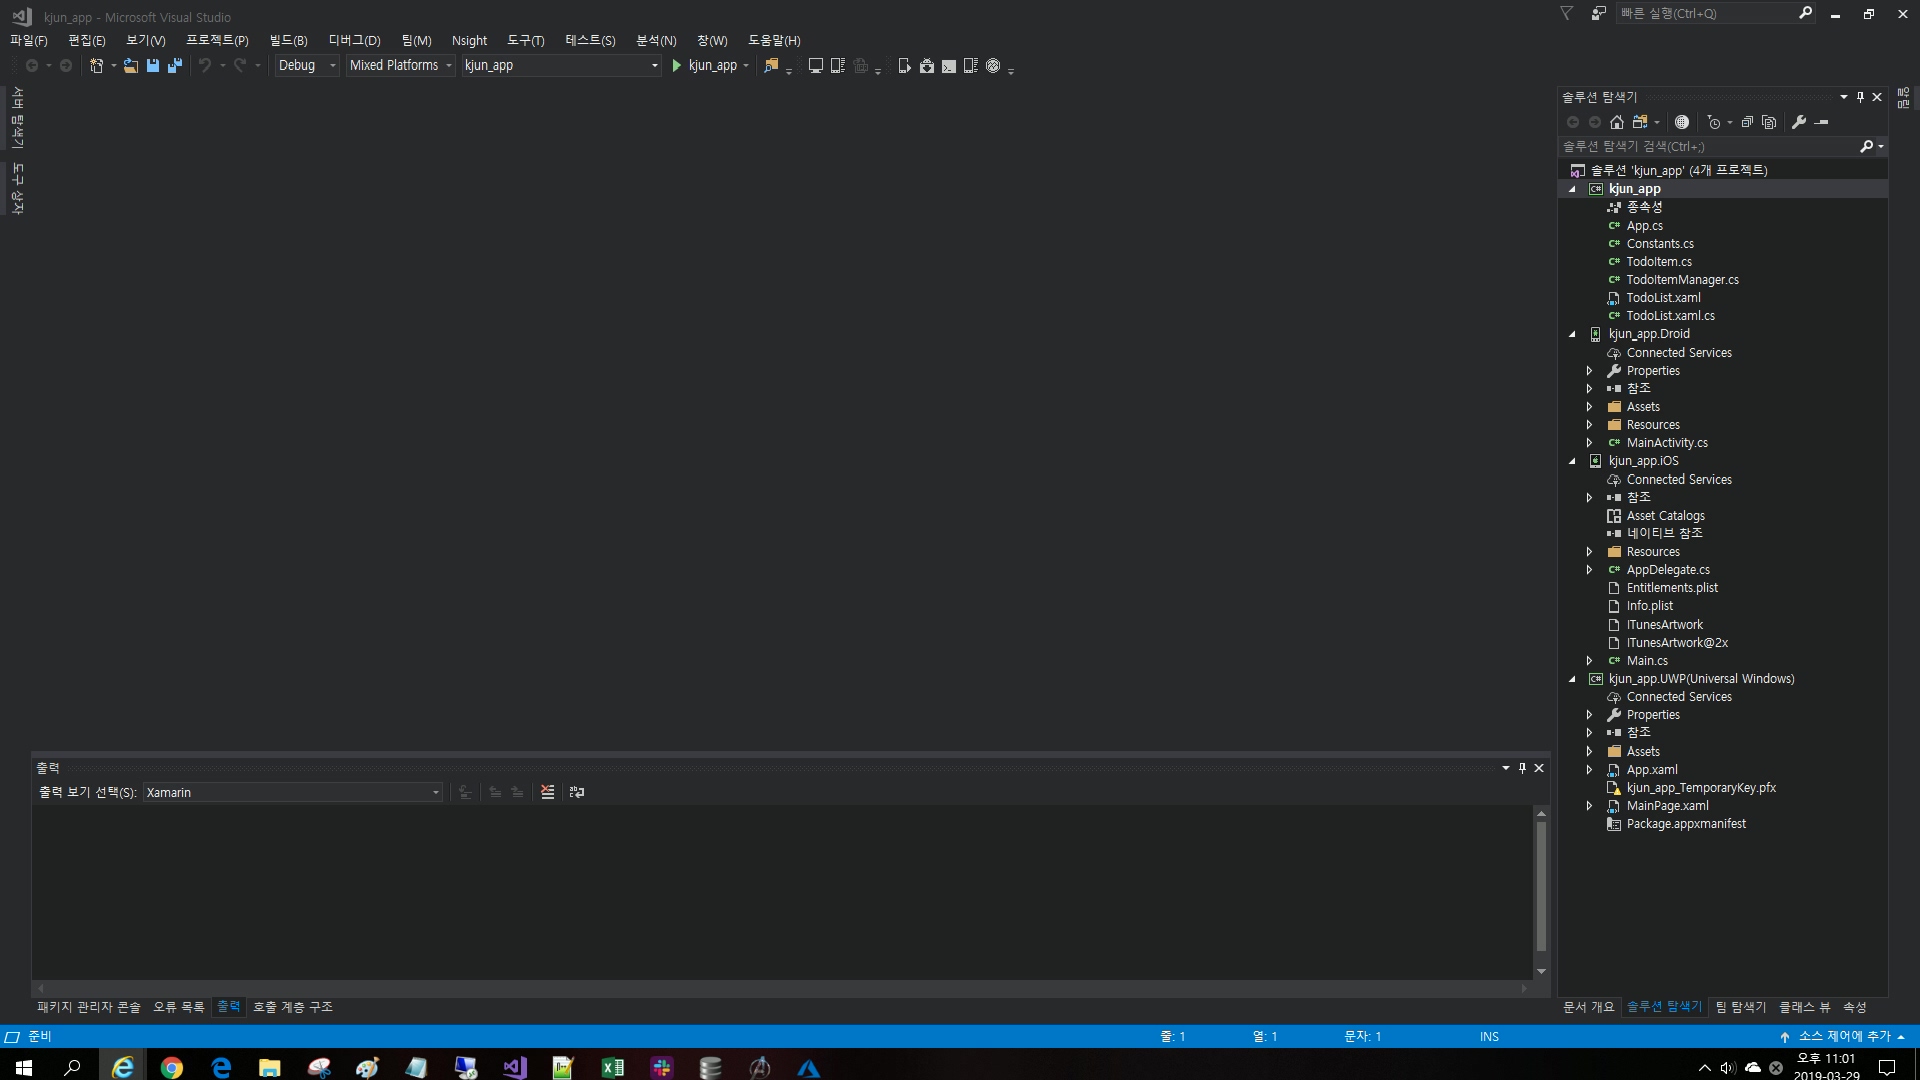Click Clear All icon in Output panel
This screenshot has height=1080, width=1920.
pos(547,792)
